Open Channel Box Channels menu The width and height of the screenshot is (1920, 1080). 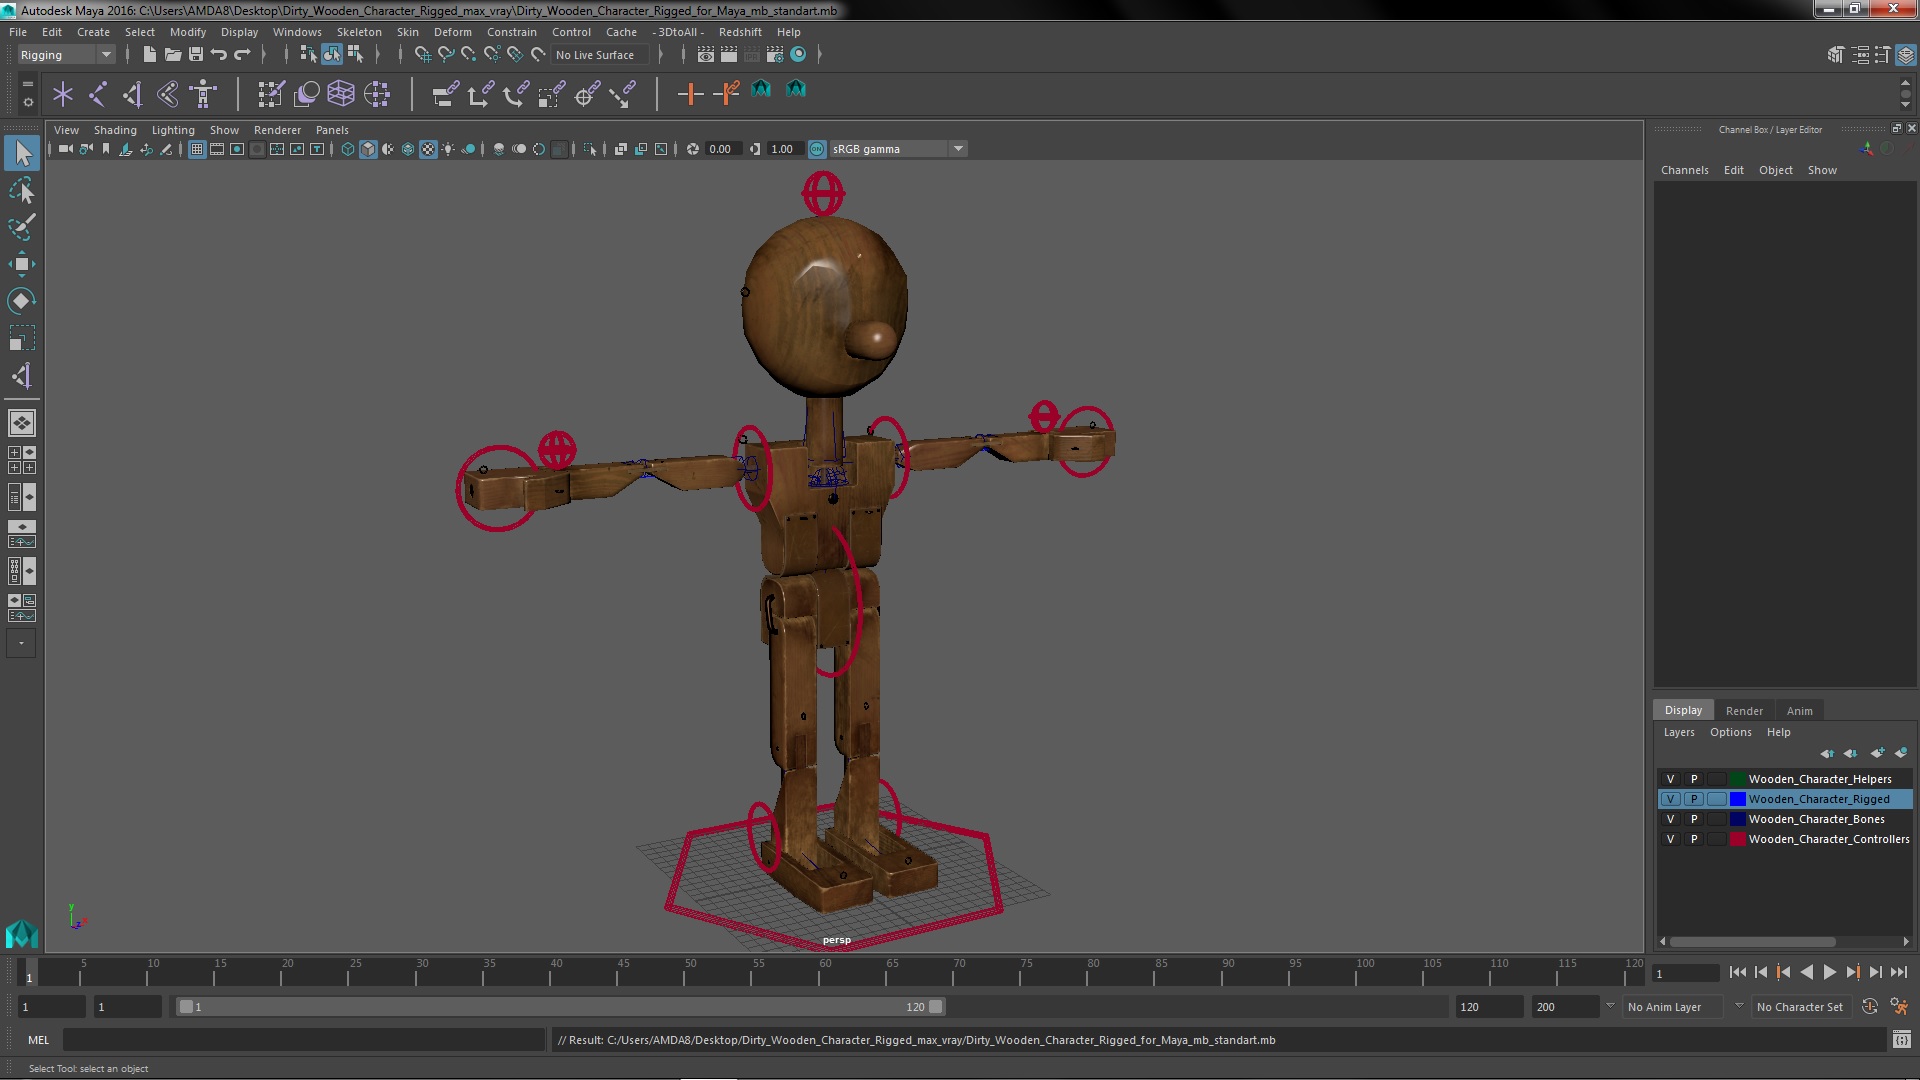[x=1684, y=170]
